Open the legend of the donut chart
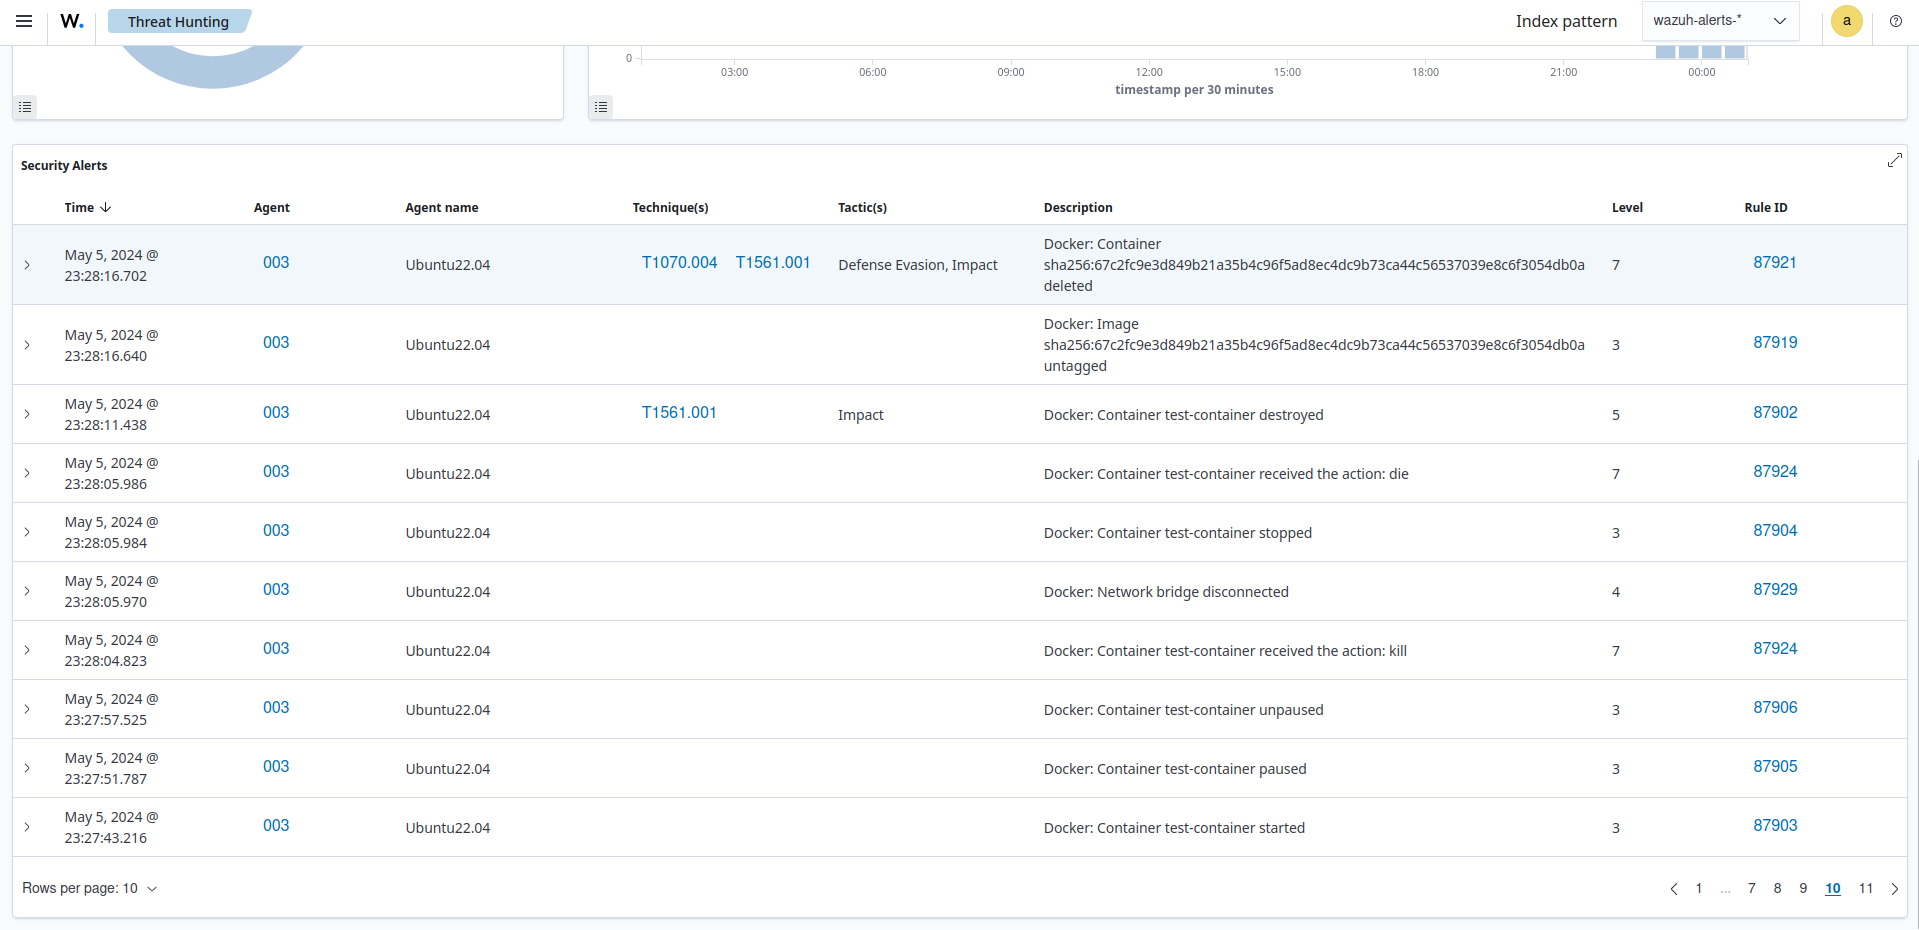The width and height of the screenshot is (1919, 930). 25,106
